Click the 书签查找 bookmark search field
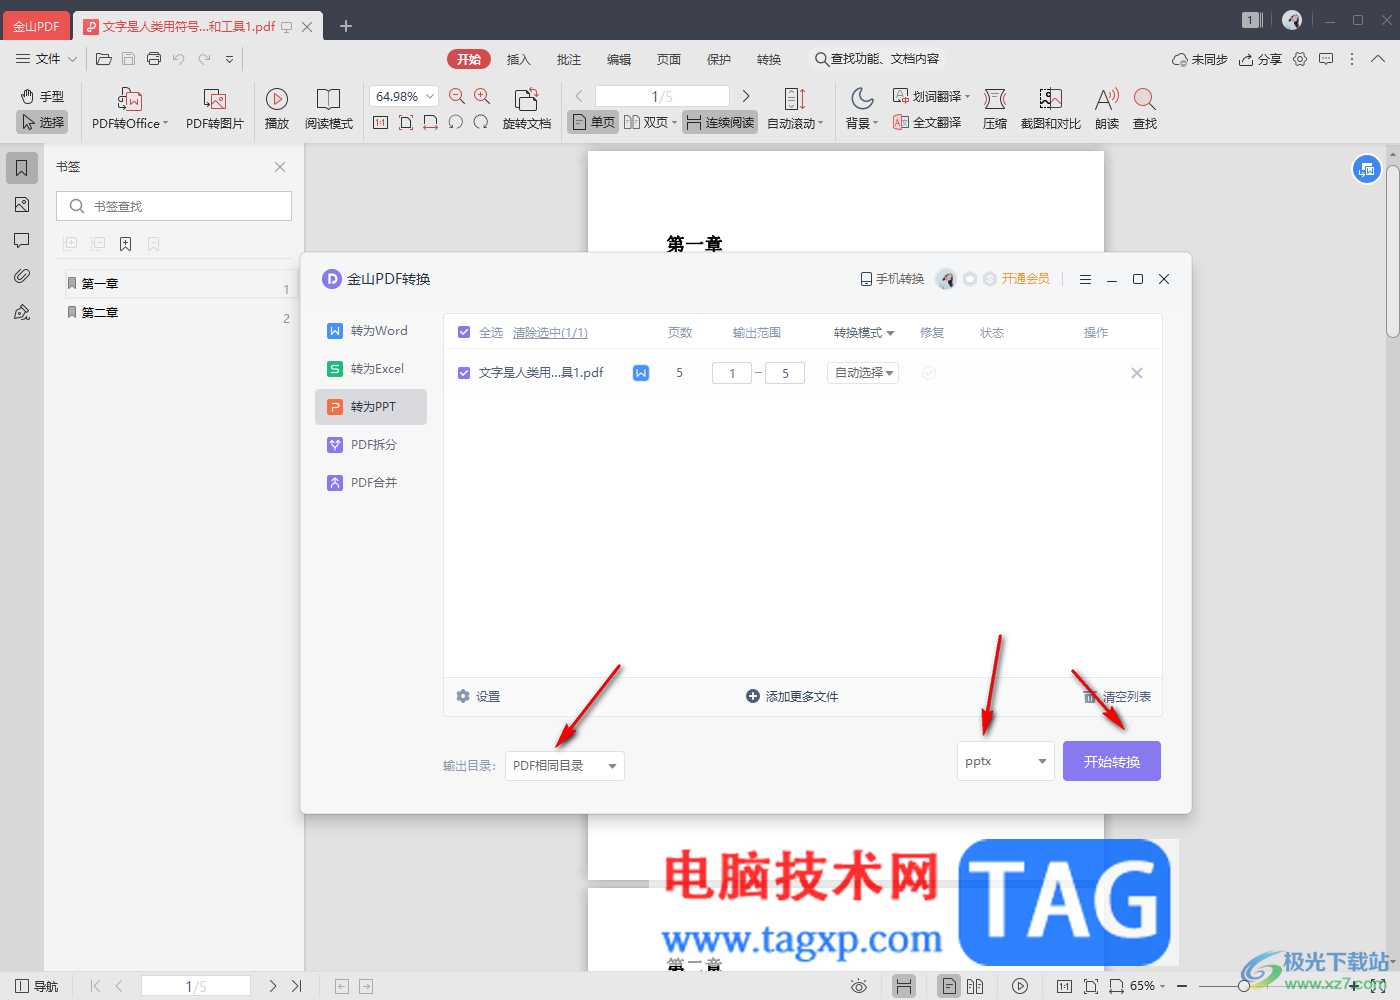The image size is (1400, 1000). coord(174,206)
